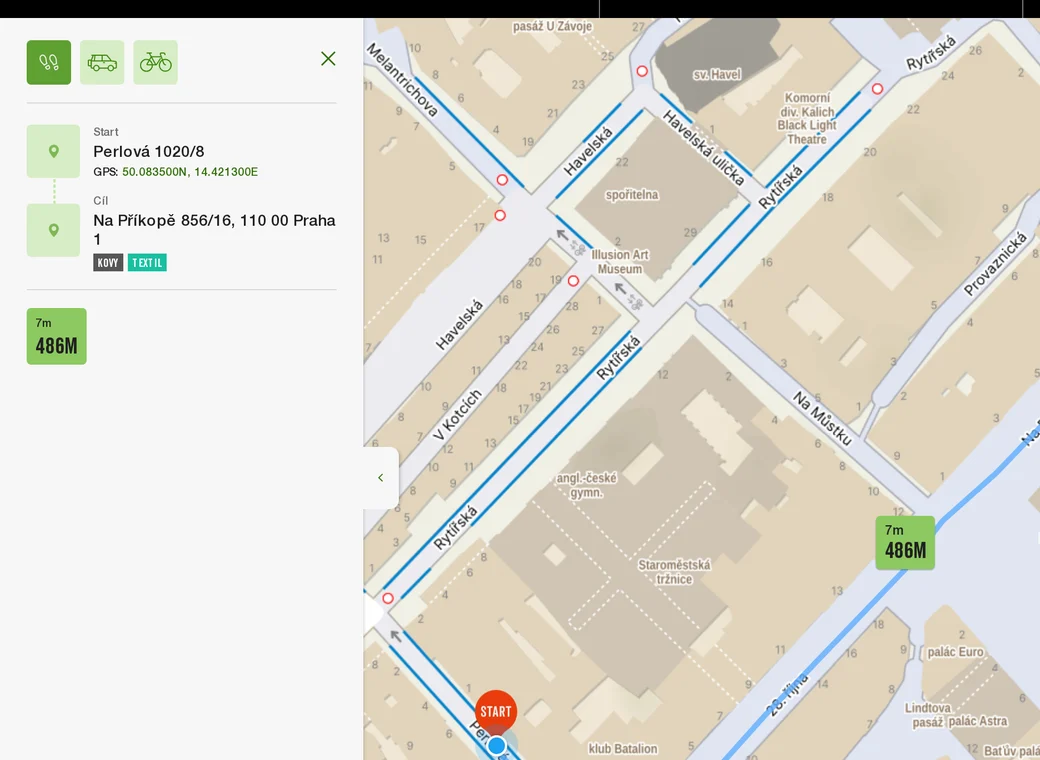
Task: Click the Illusion Art Museum map label
Action: point(620,262)
